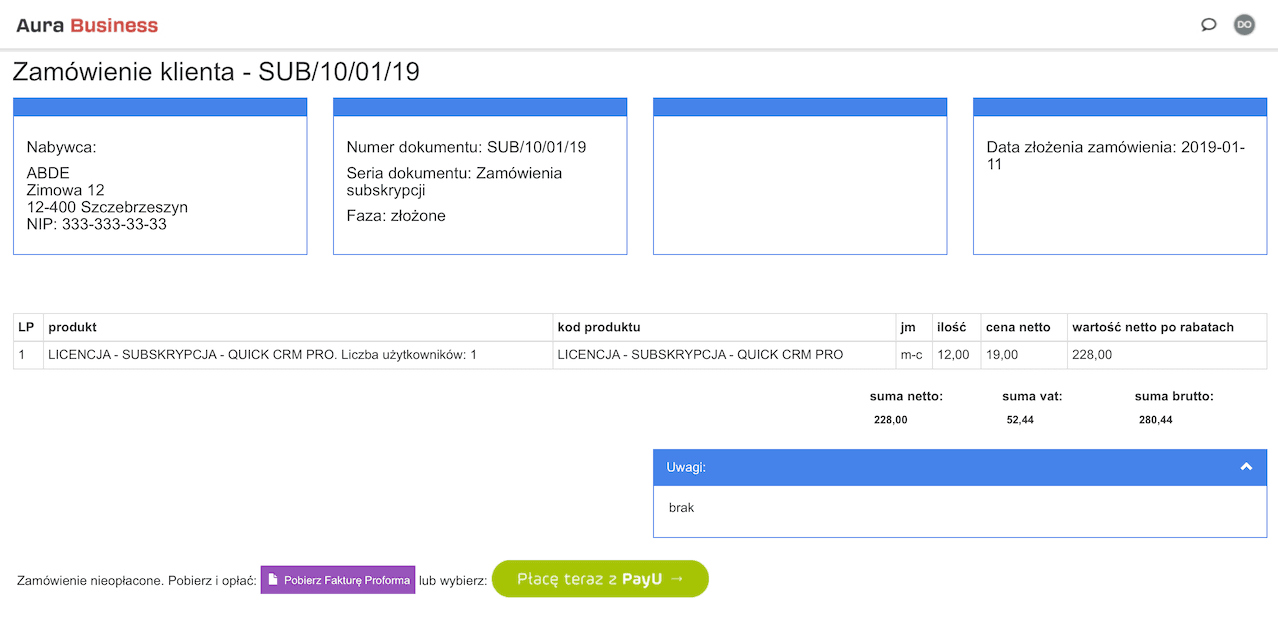Screen dimensions: 1278x624
Task: Click the remark text brak
Action: click(681, 508)
